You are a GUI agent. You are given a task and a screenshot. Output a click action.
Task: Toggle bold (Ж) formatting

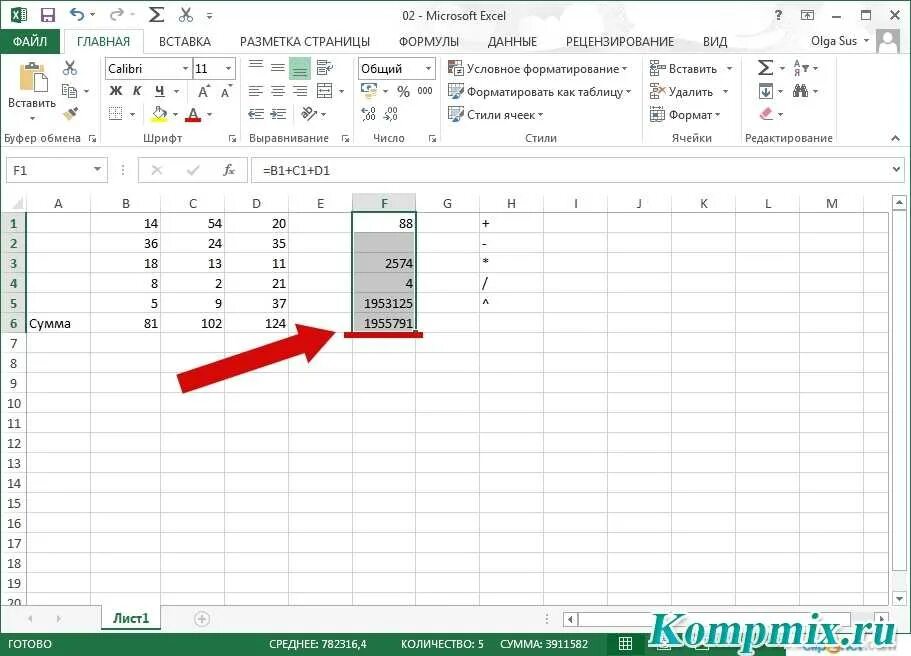click(x=116, y=91)
